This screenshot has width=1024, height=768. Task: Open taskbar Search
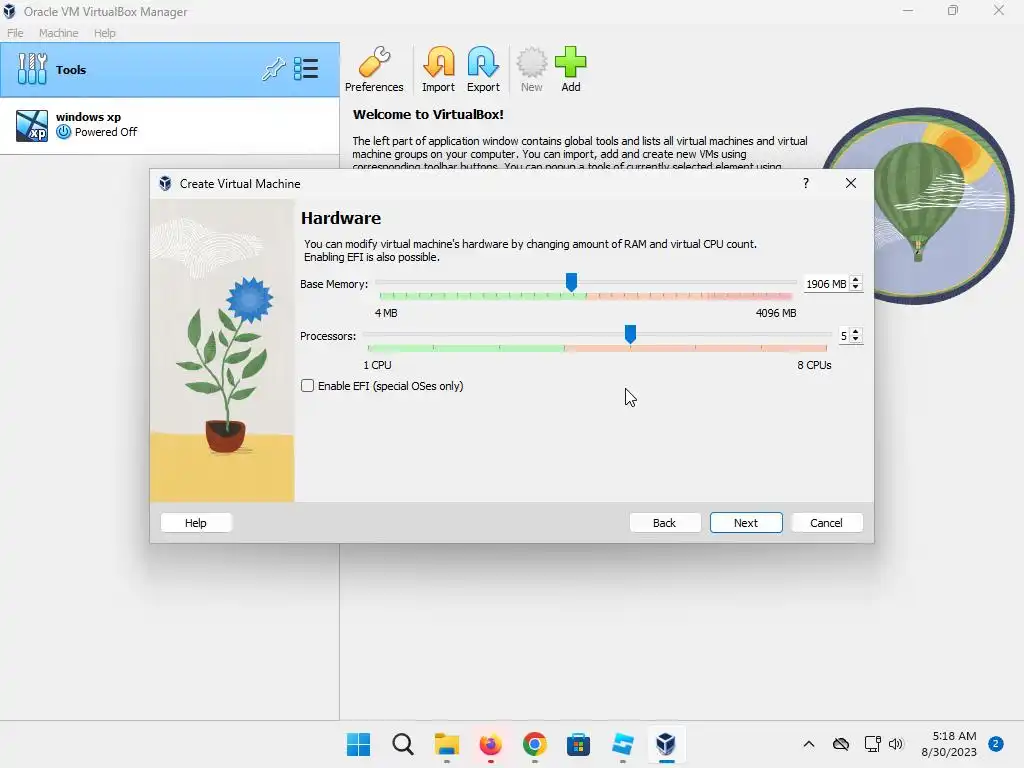(403, 744)
